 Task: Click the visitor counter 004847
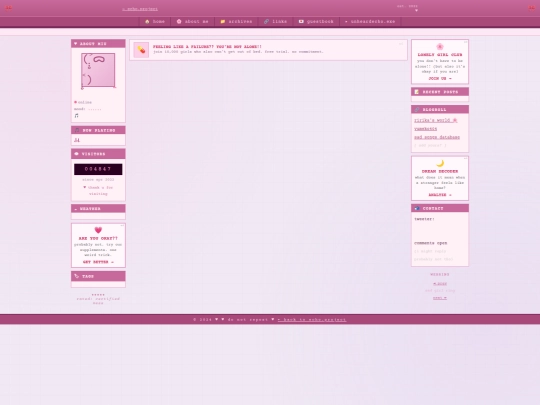click(98, 169)
